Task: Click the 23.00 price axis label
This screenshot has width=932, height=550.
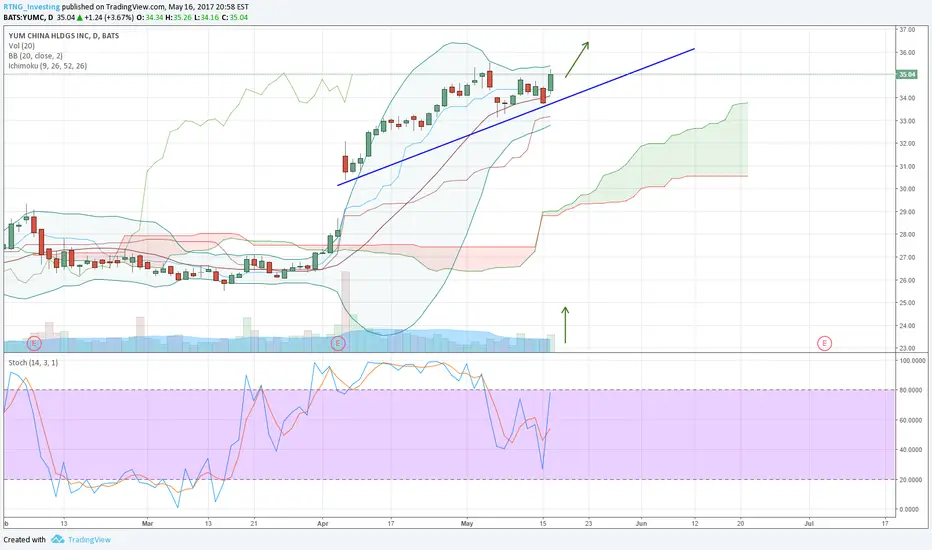Action: (907, 348)
